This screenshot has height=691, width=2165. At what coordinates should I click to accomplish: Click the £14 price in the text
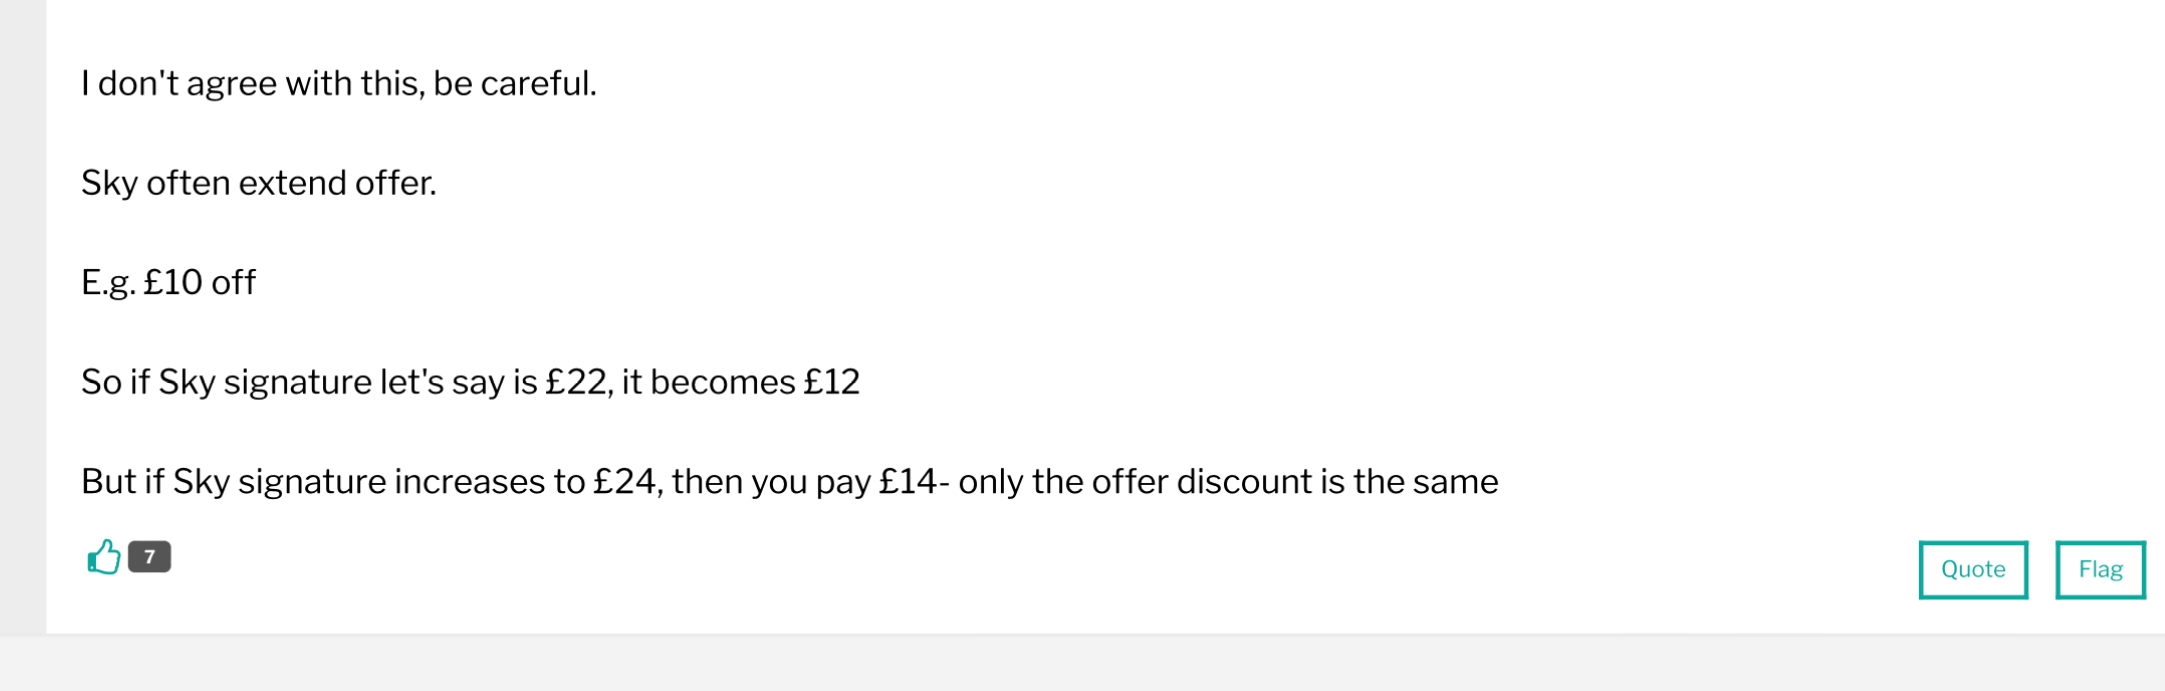pos(908,482)
